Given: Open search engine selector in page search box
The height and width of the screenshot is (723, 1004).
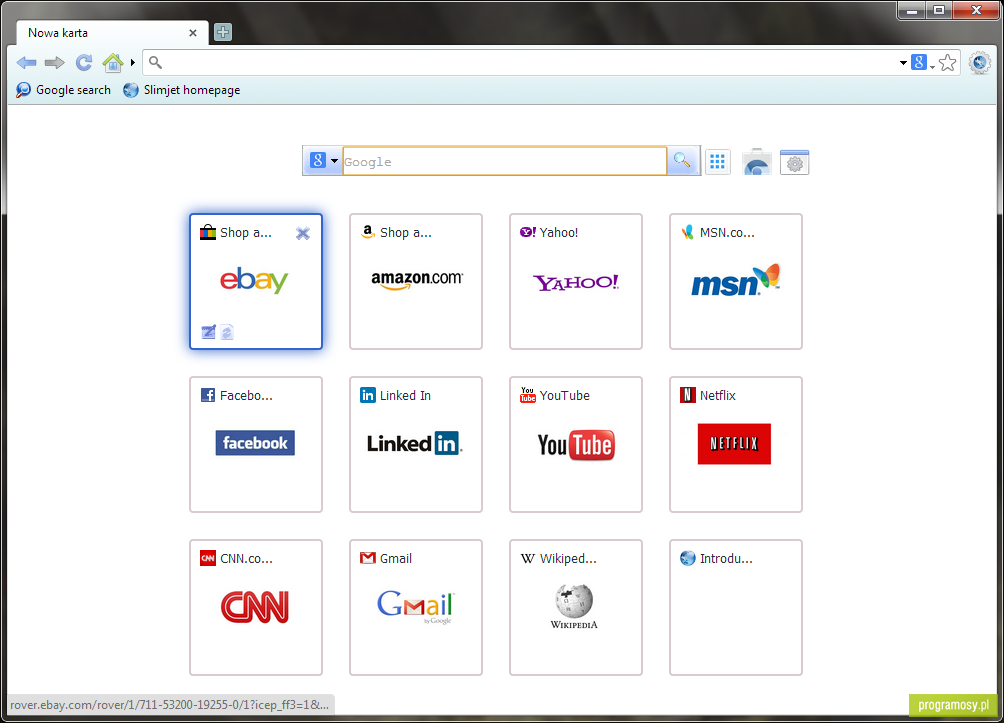Looking at the screenshot, I should (324, 161).
